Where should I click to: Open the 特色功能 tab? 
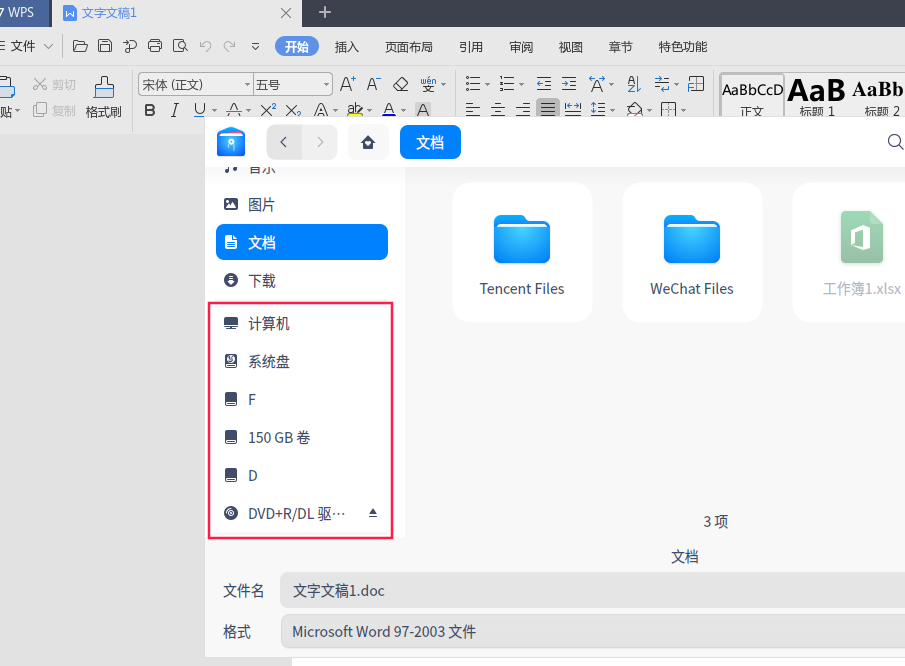coord(683,47)
